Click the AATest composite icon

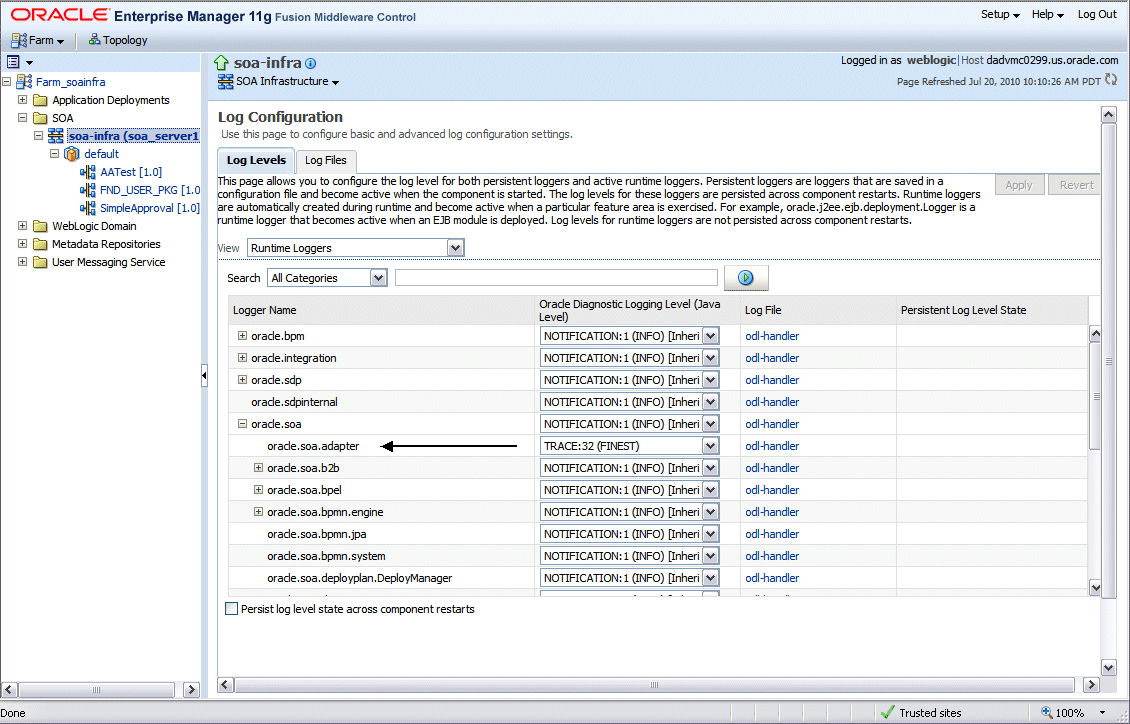tap(88, 172)
